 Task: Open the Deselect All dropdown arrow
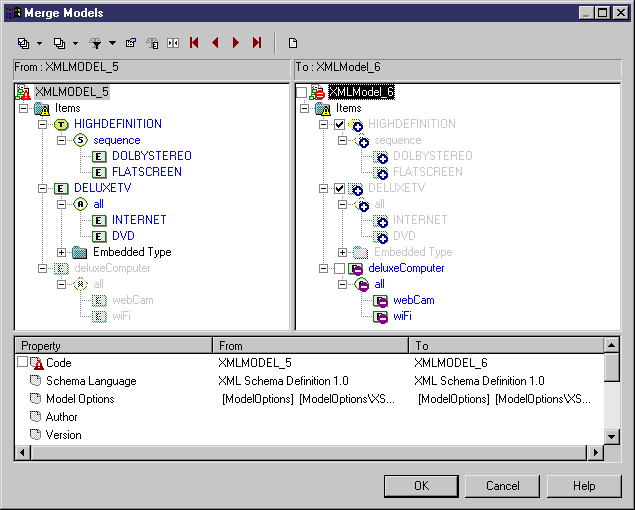75,43
